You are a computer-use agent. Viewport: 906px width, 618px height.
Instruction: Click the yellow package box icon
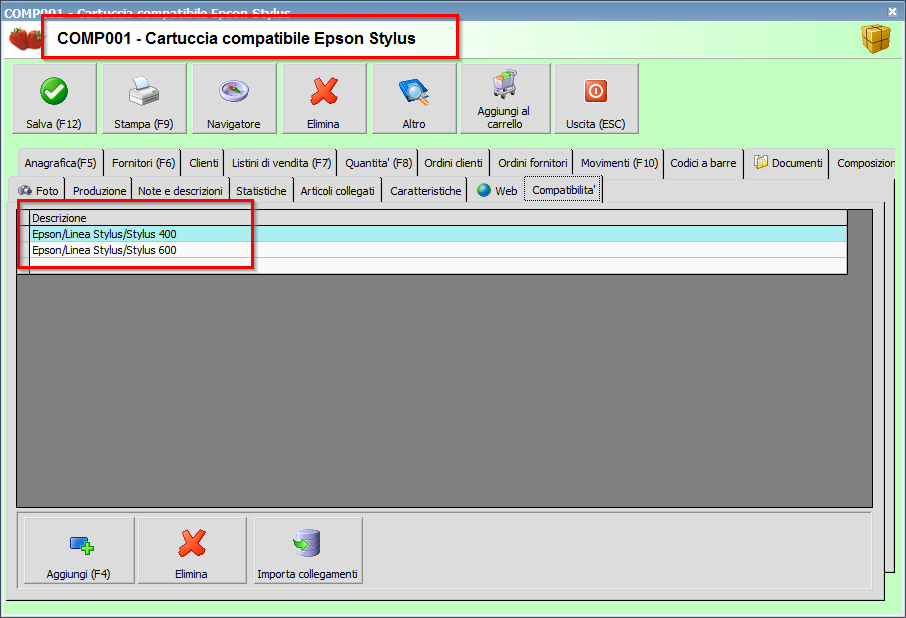coord(876,39)
